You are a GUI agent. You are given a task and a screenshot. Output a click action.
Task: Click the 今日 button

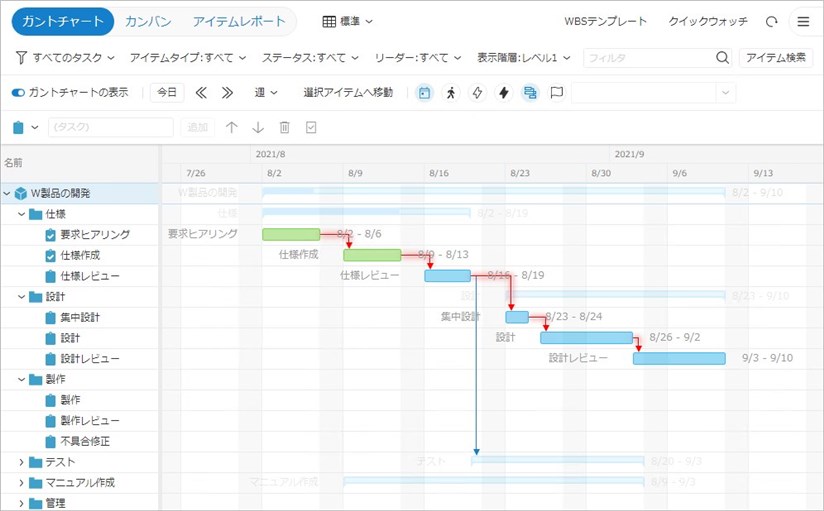tap(167, 93)
